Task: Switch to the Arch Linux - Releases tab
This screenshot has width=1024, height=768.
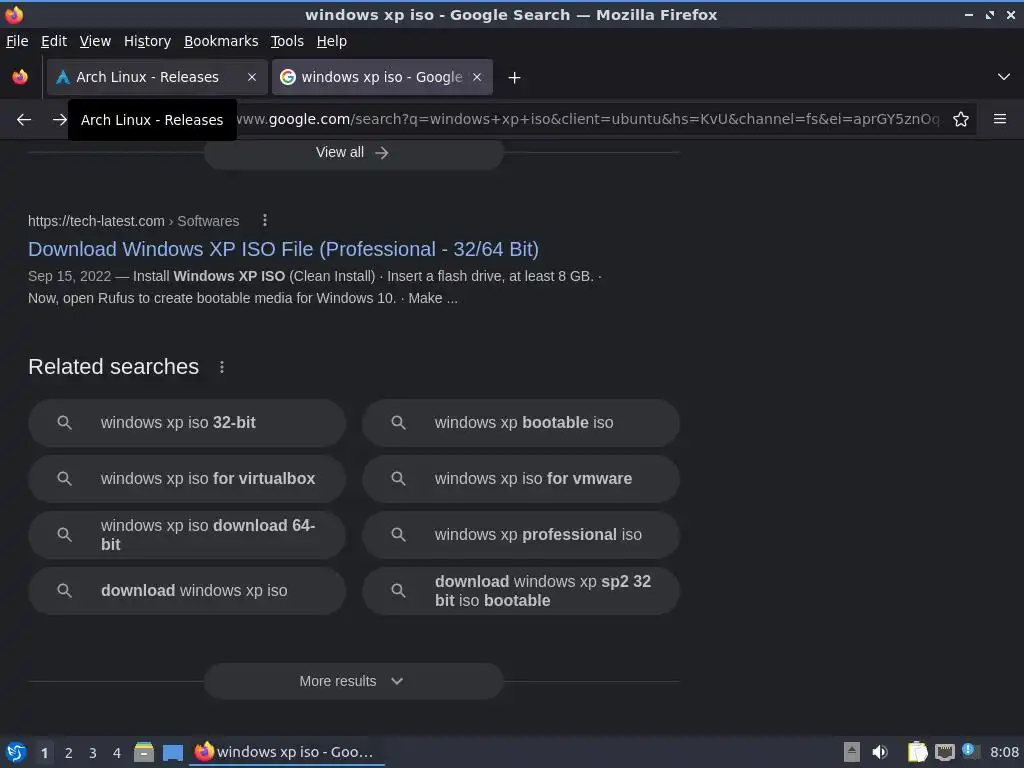Action: 157,77
